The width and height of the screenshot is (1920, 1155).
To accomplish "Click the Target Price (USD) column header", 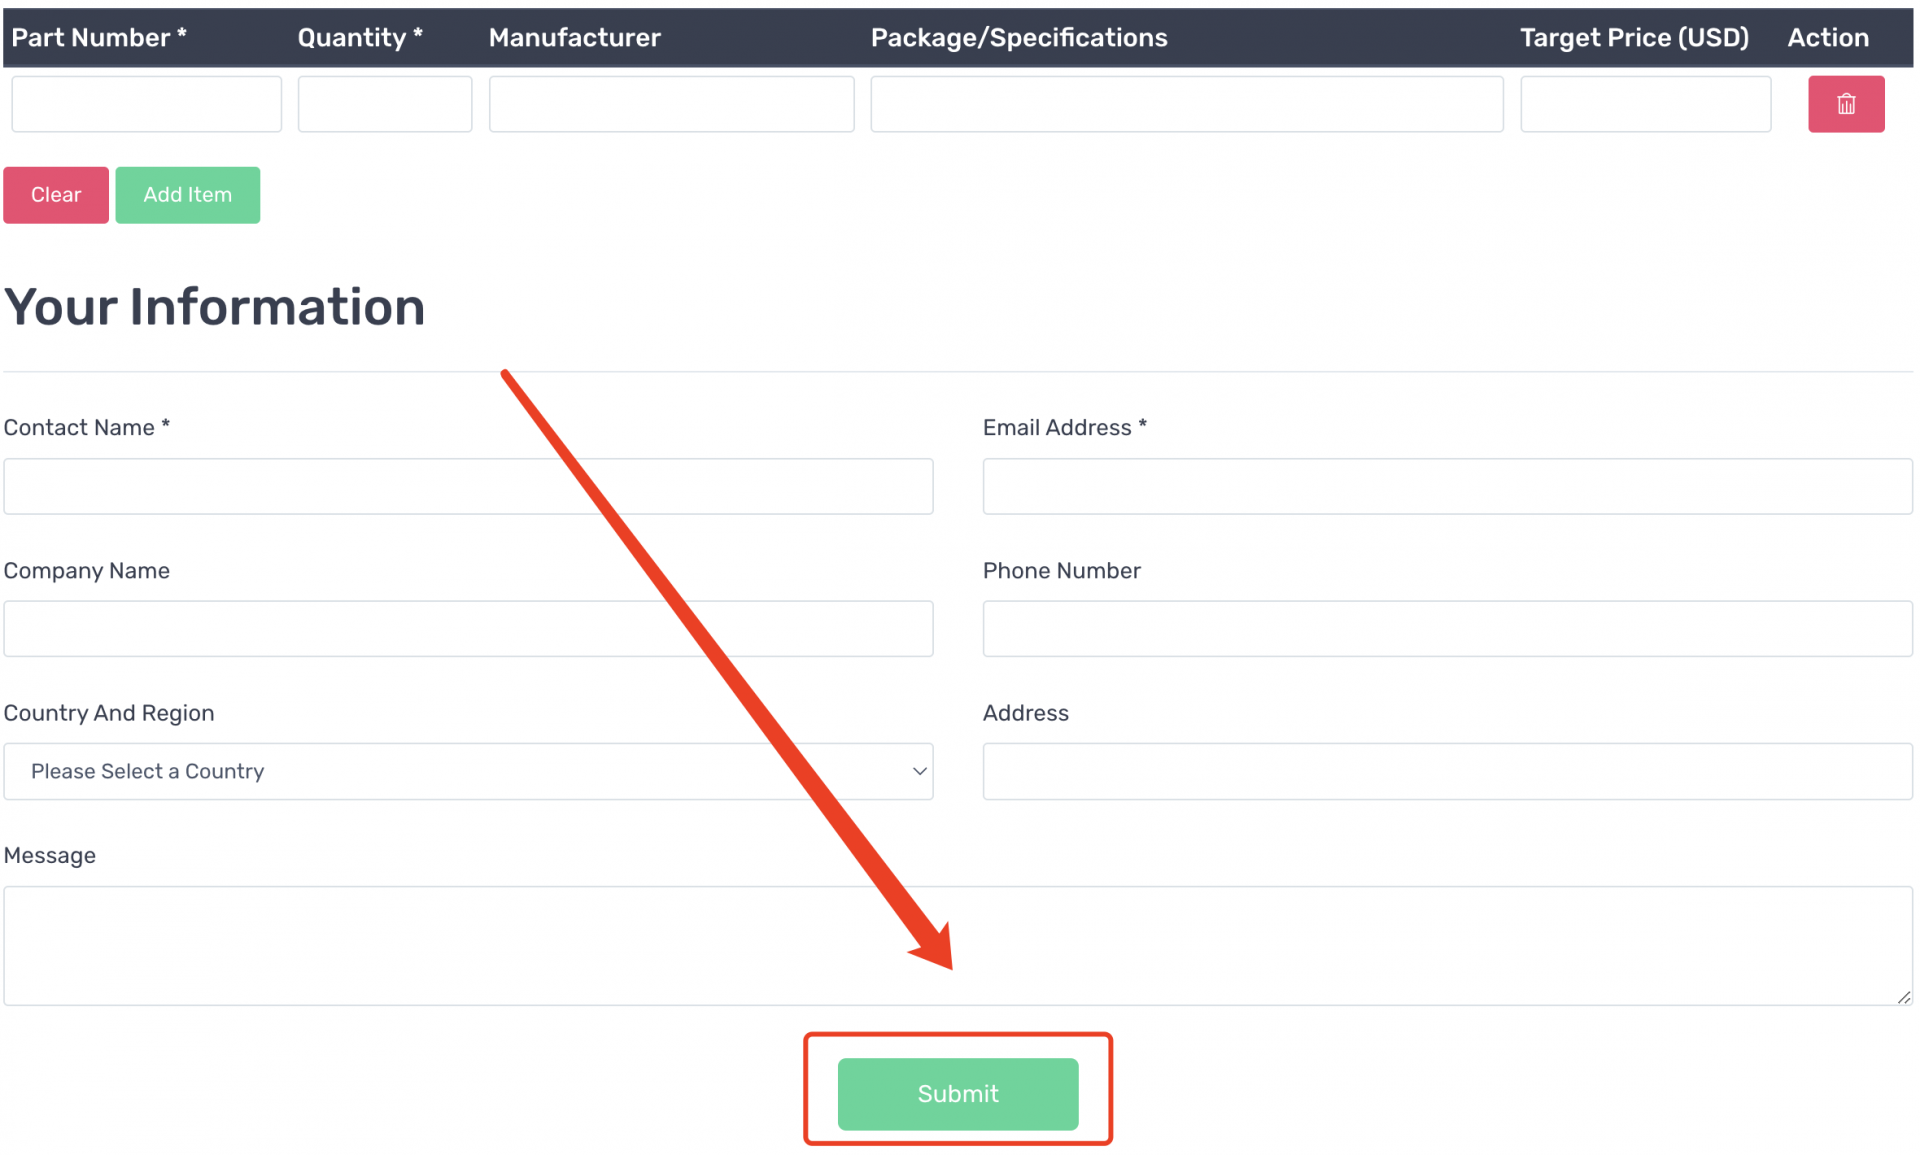I will [1634, 38].
